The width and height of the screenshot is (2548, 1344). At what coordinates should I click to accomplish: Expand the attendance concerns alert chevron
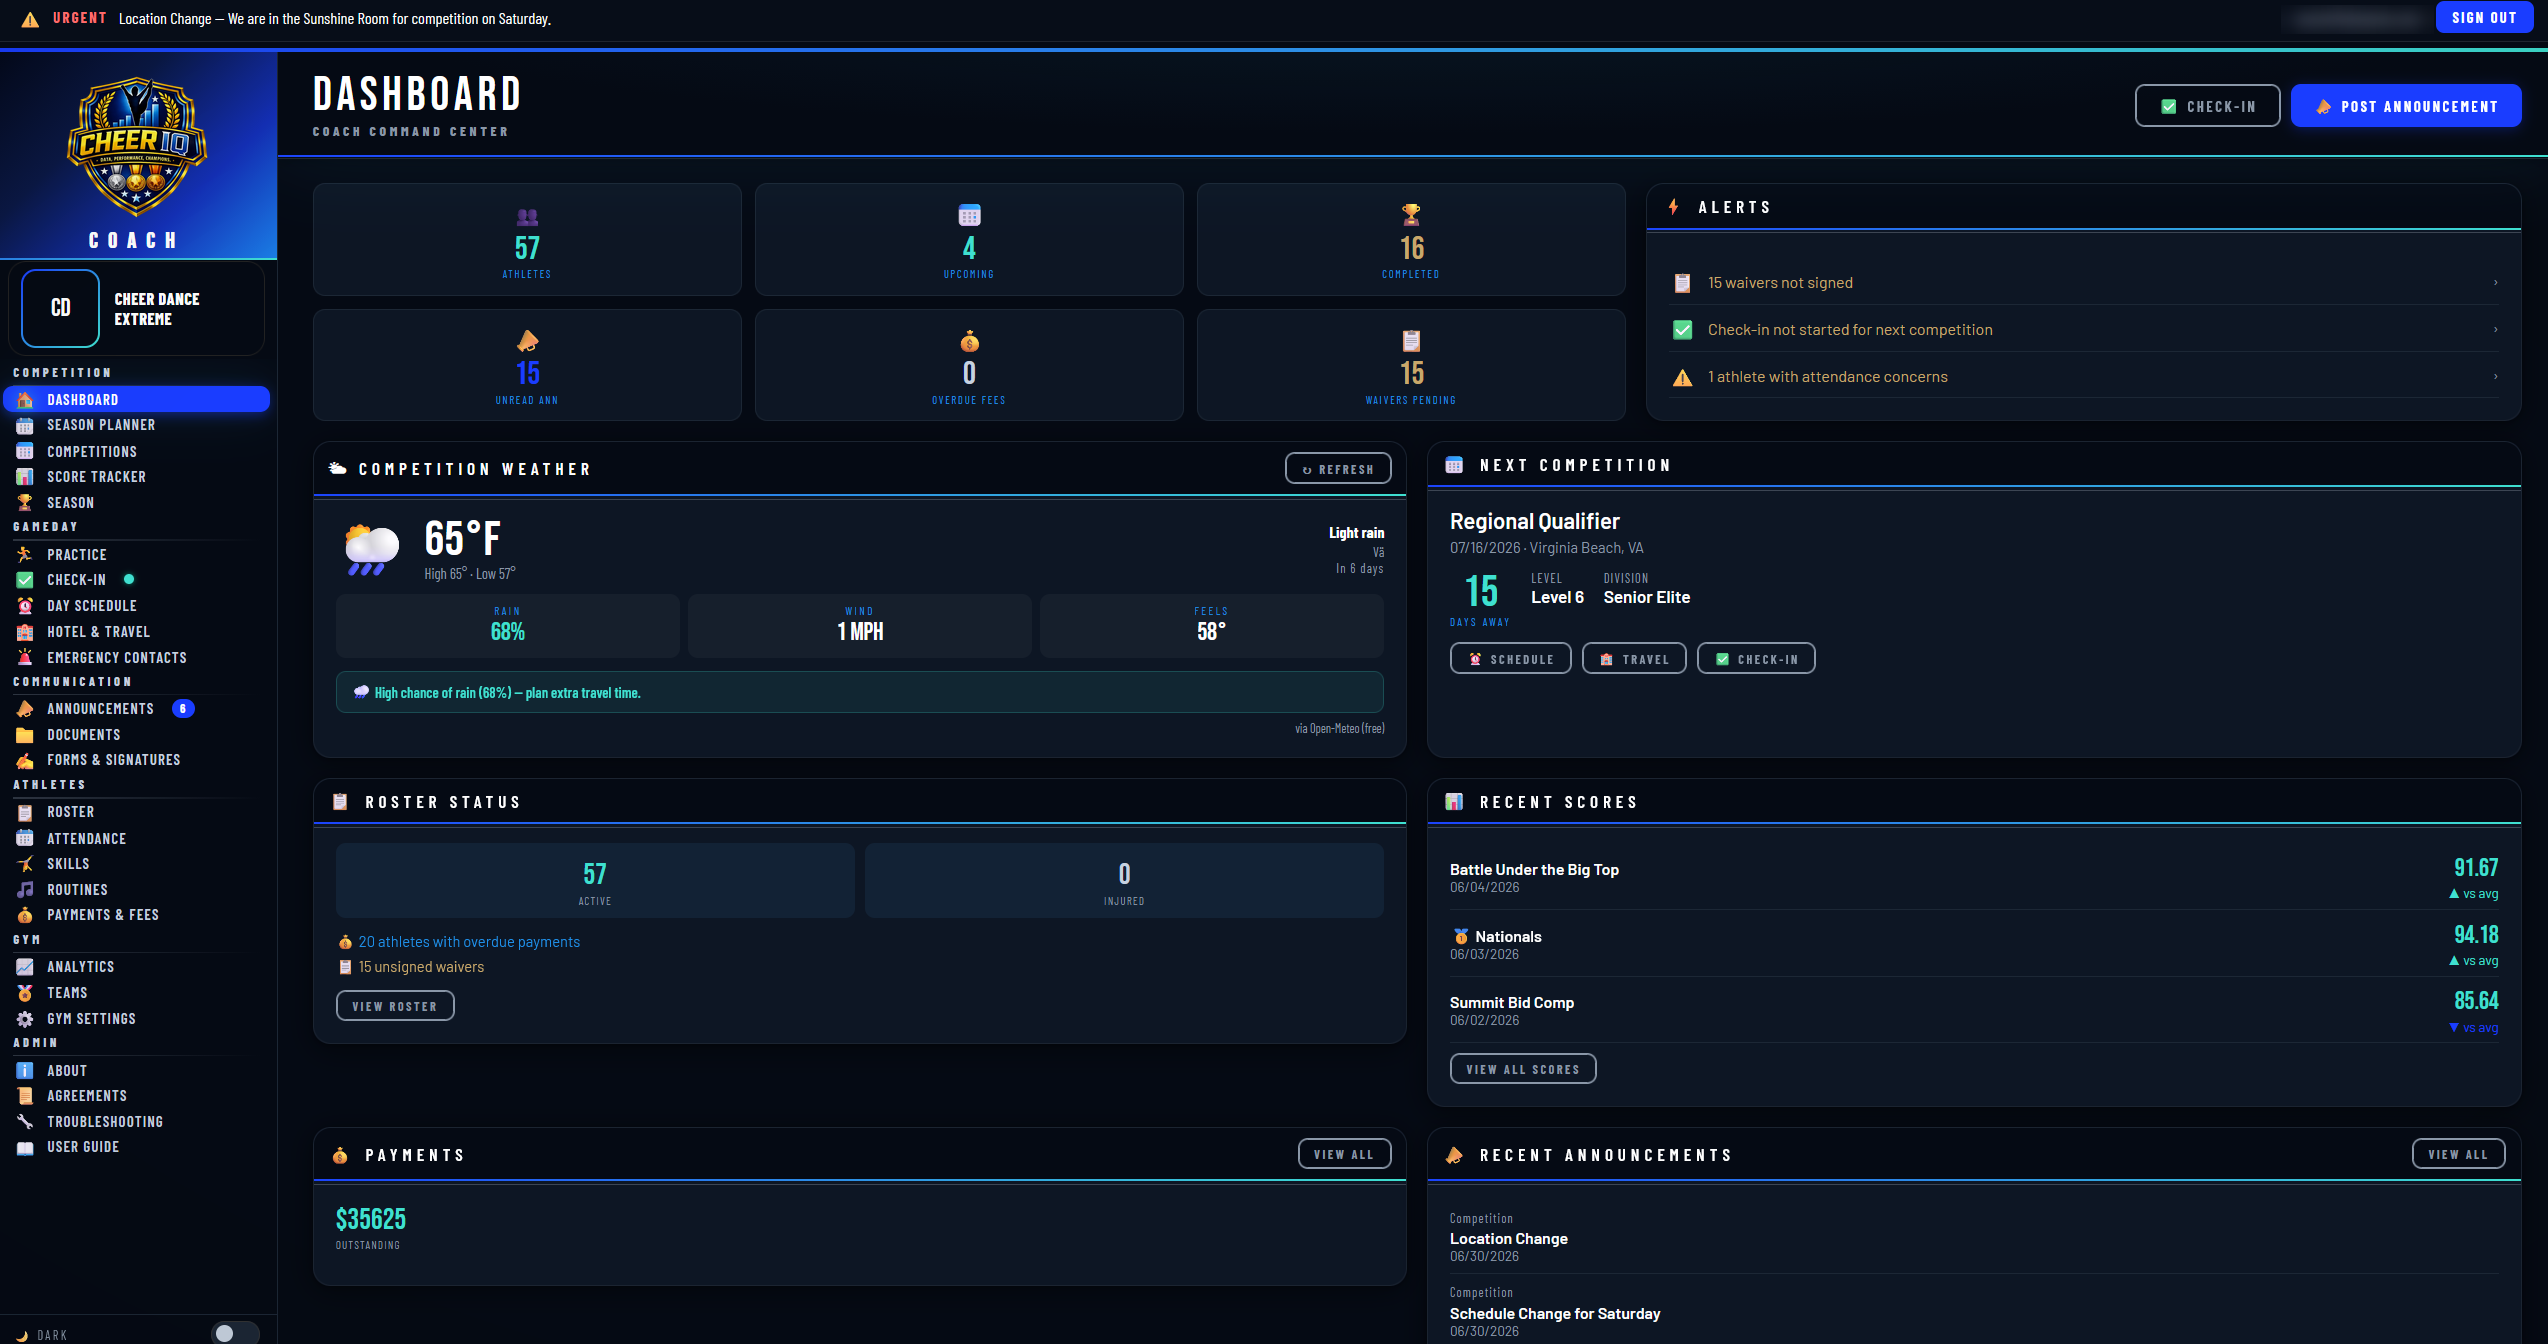2496,377
